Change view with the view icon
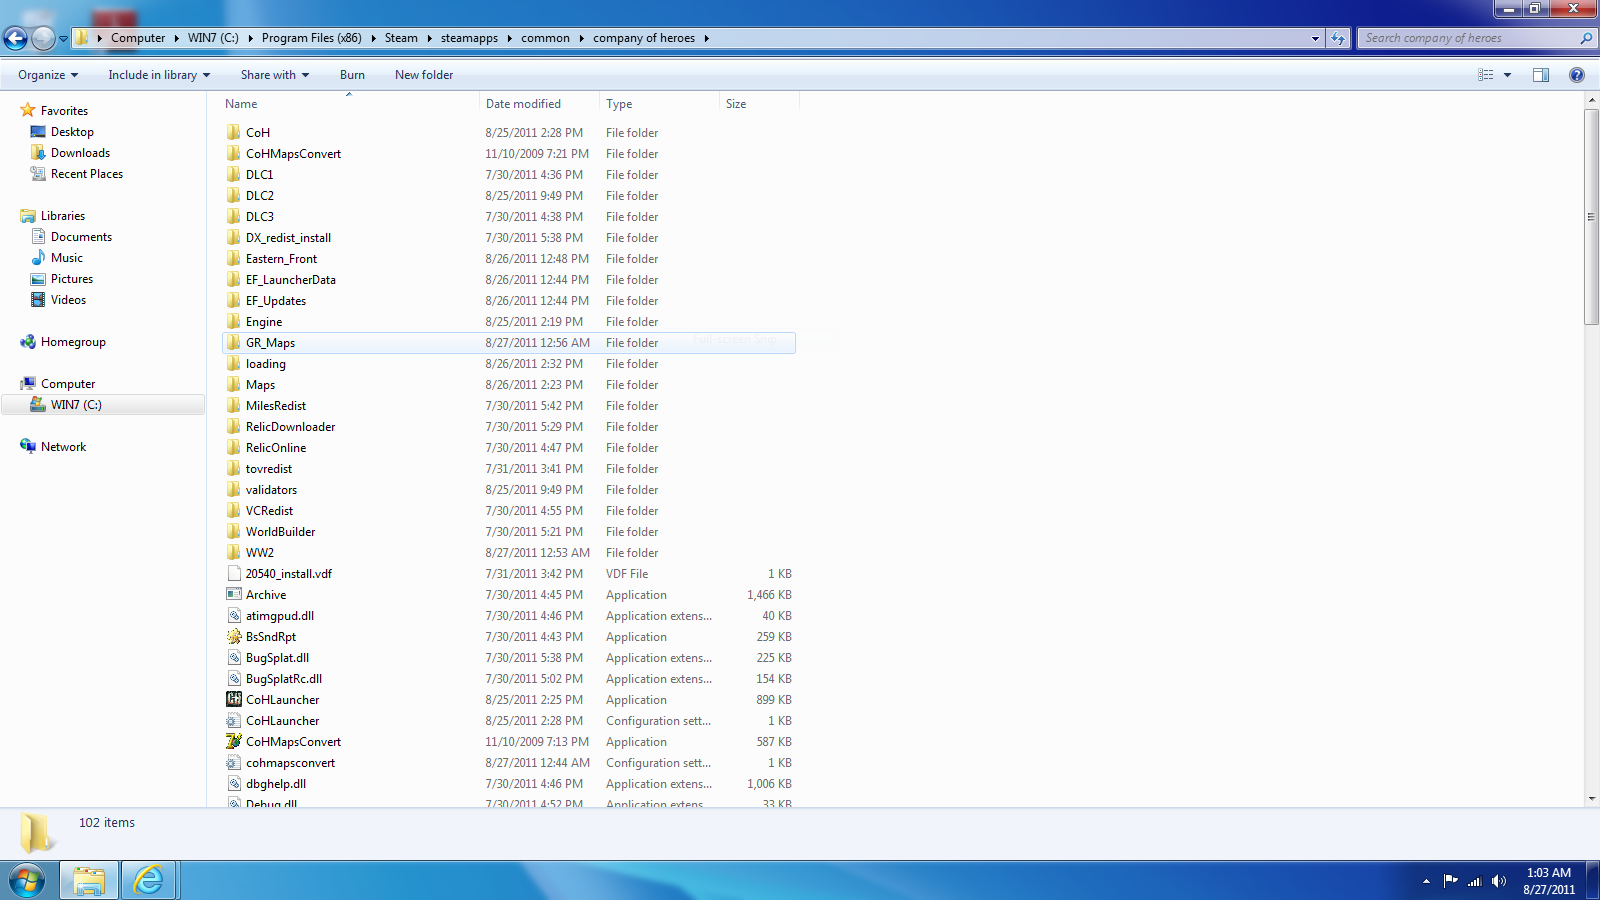 (1486, 75)
